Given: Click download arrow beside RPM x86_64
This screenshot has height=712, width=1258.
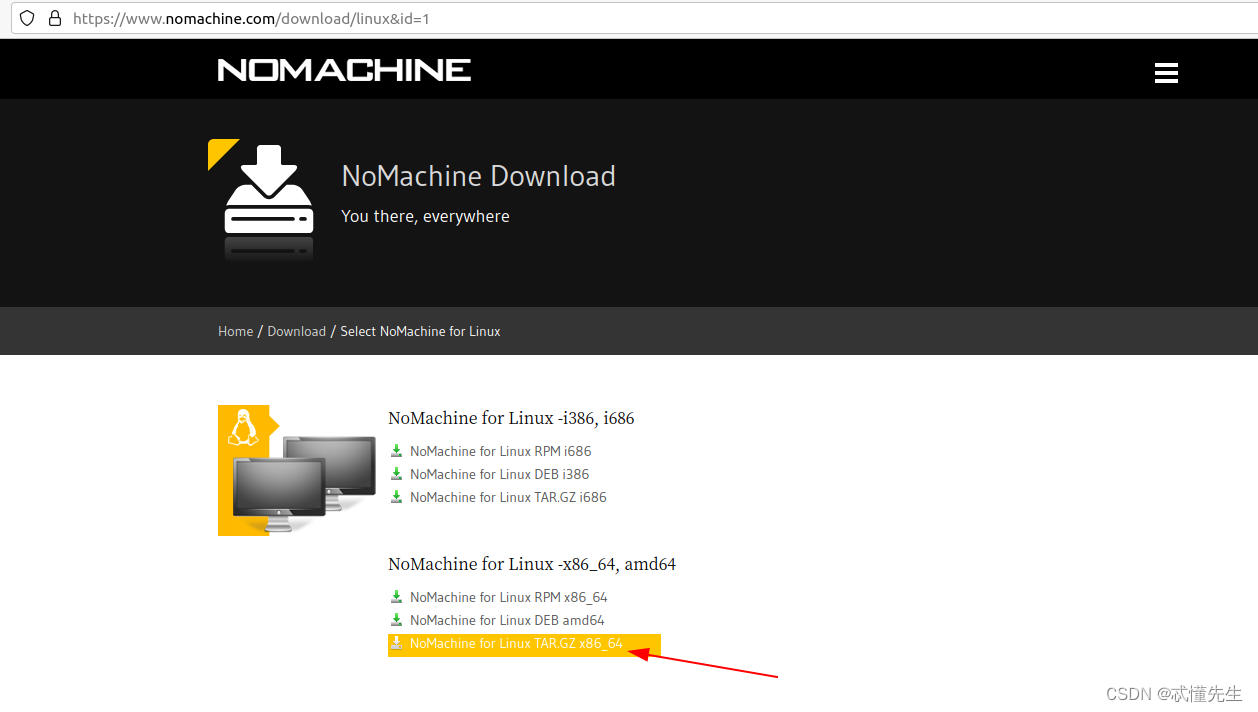Looking at the screenshot, I should coord(396,597).
